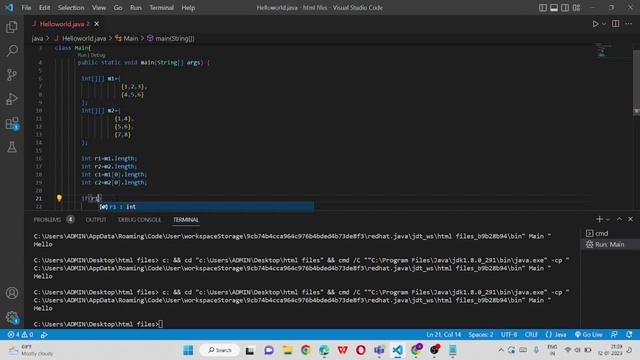
Task: Change the UTF-8 encoding setting
Action: (x=509, y=335)
